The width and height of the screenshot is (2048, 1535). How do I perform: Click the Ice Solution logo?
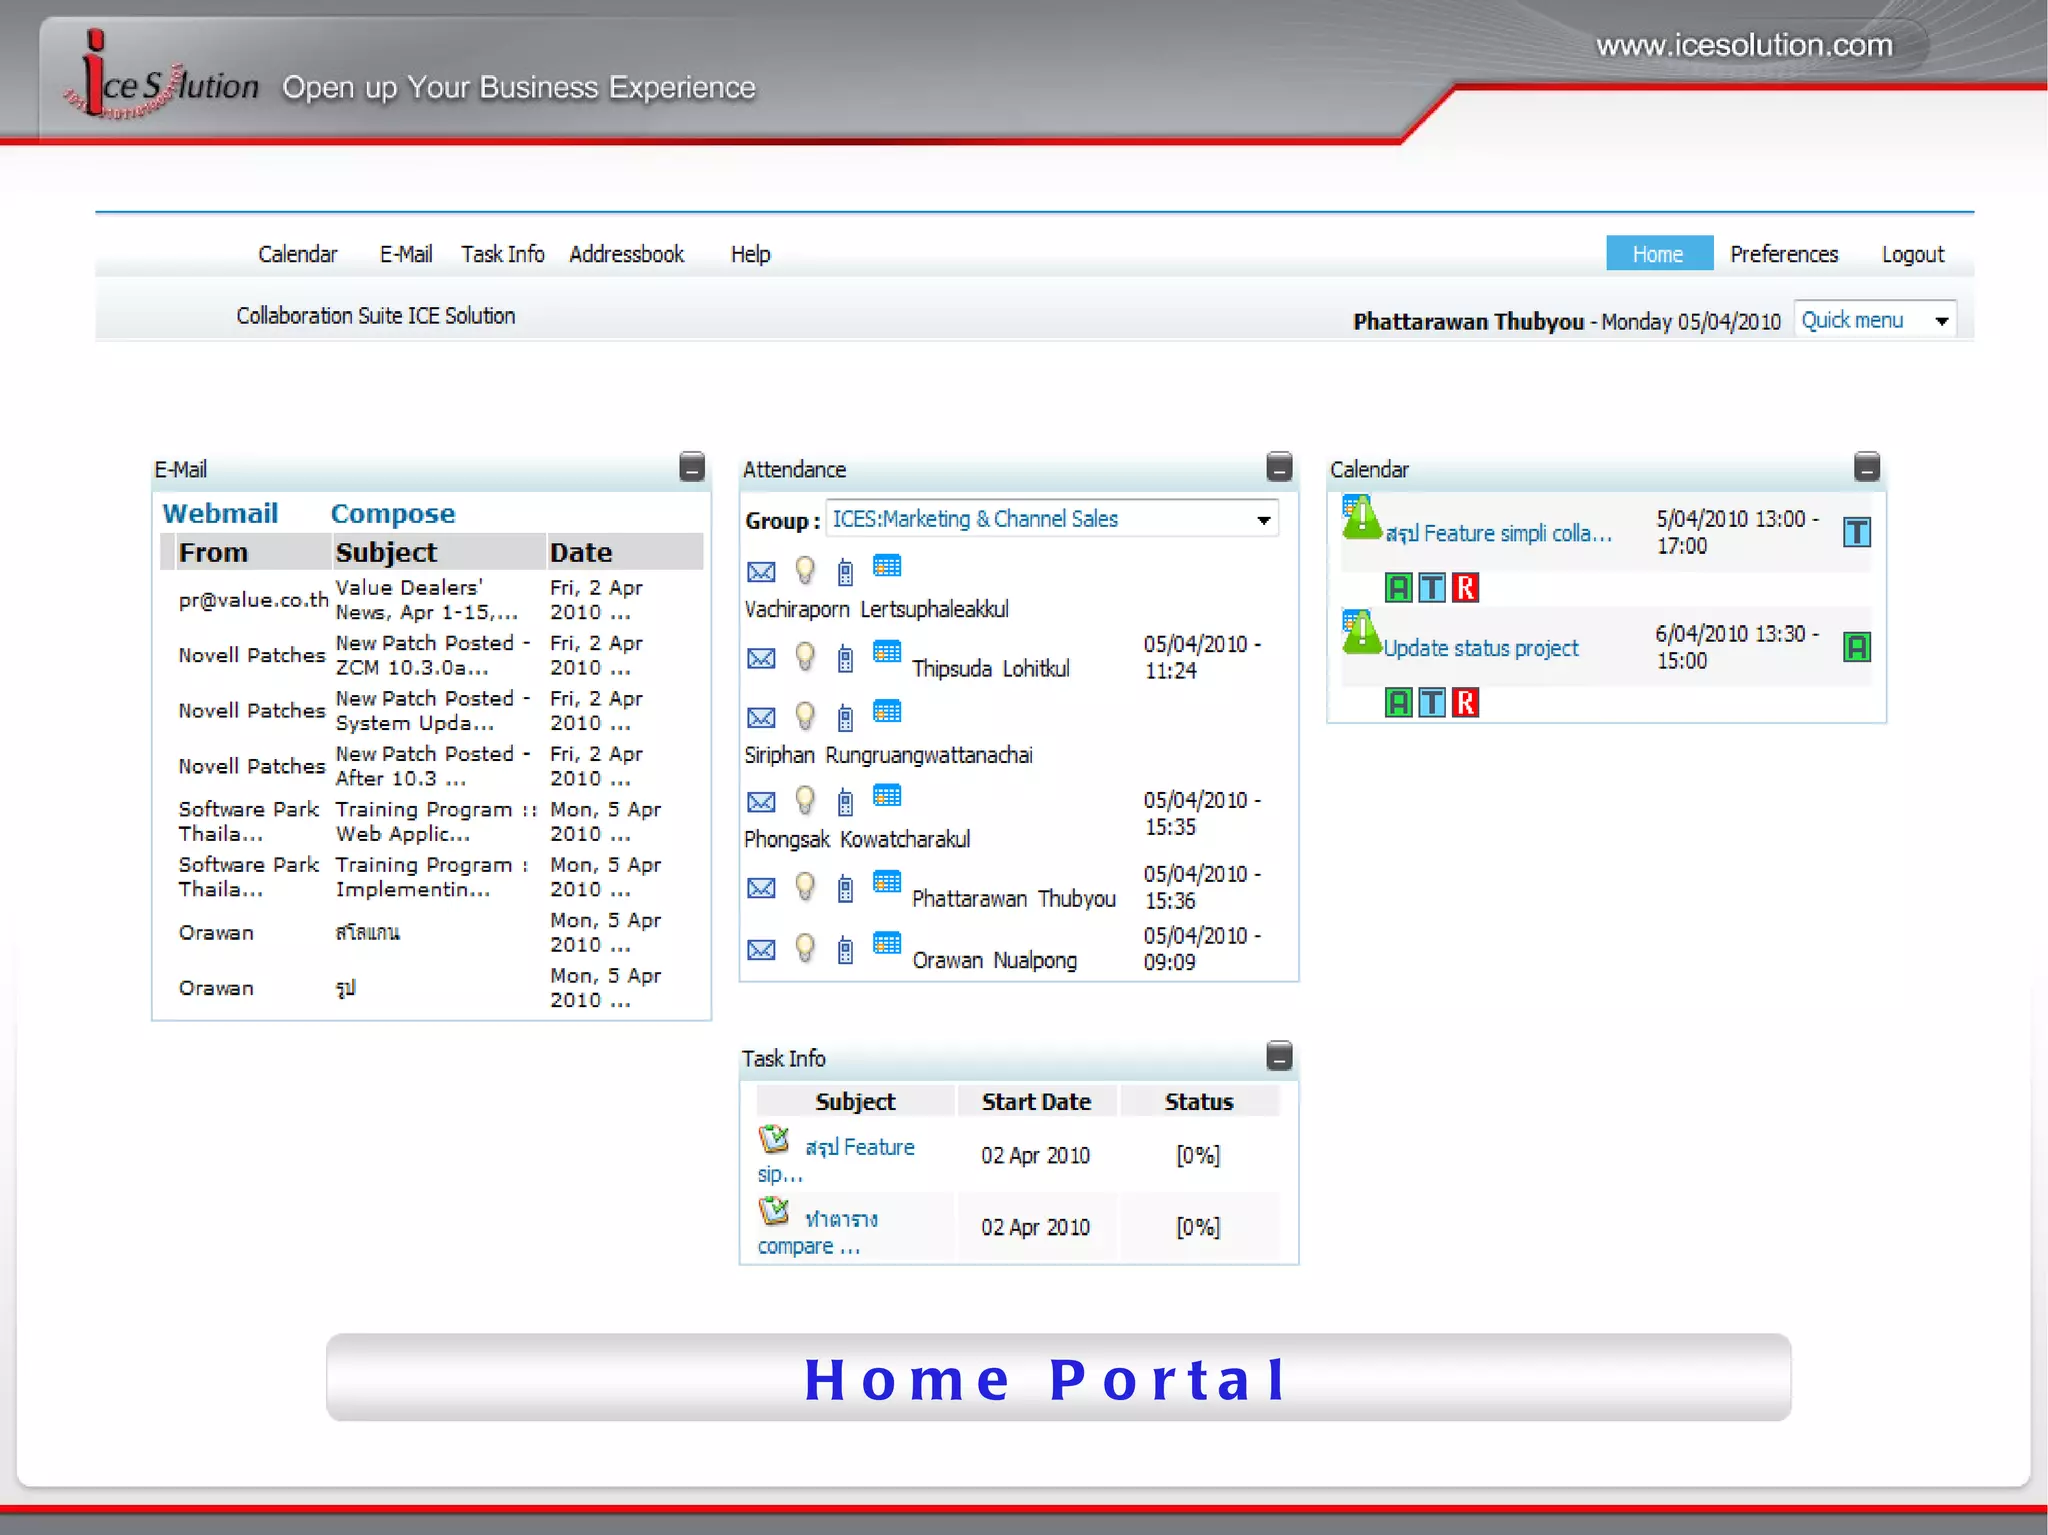pos(161,76)
